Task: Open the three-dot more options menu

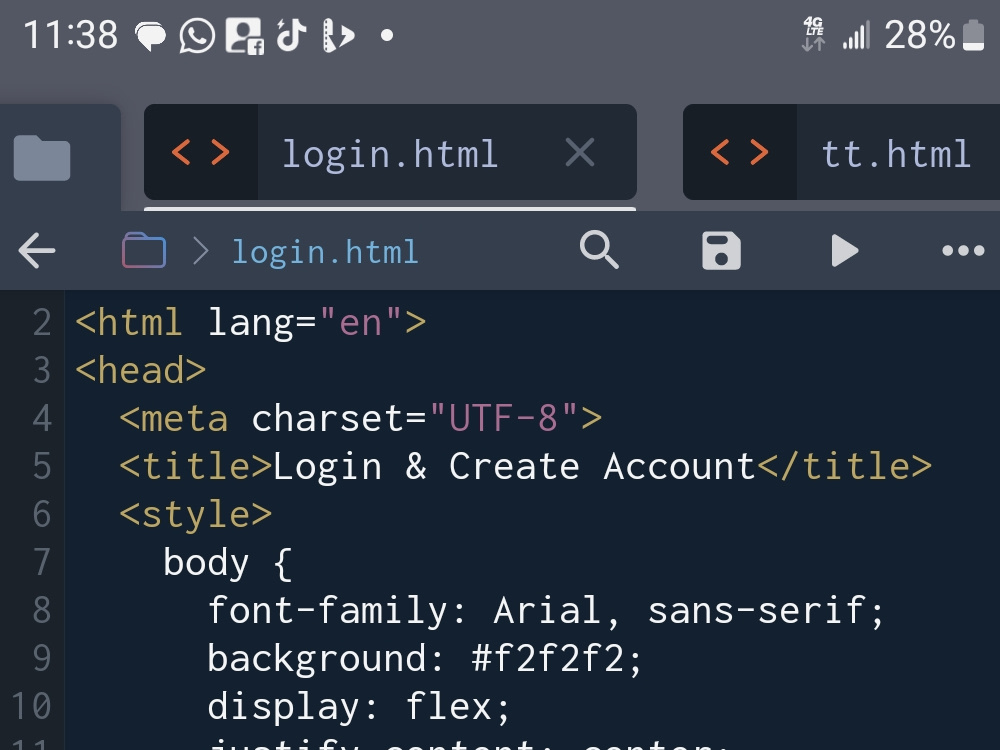Action: coord(963,250)
